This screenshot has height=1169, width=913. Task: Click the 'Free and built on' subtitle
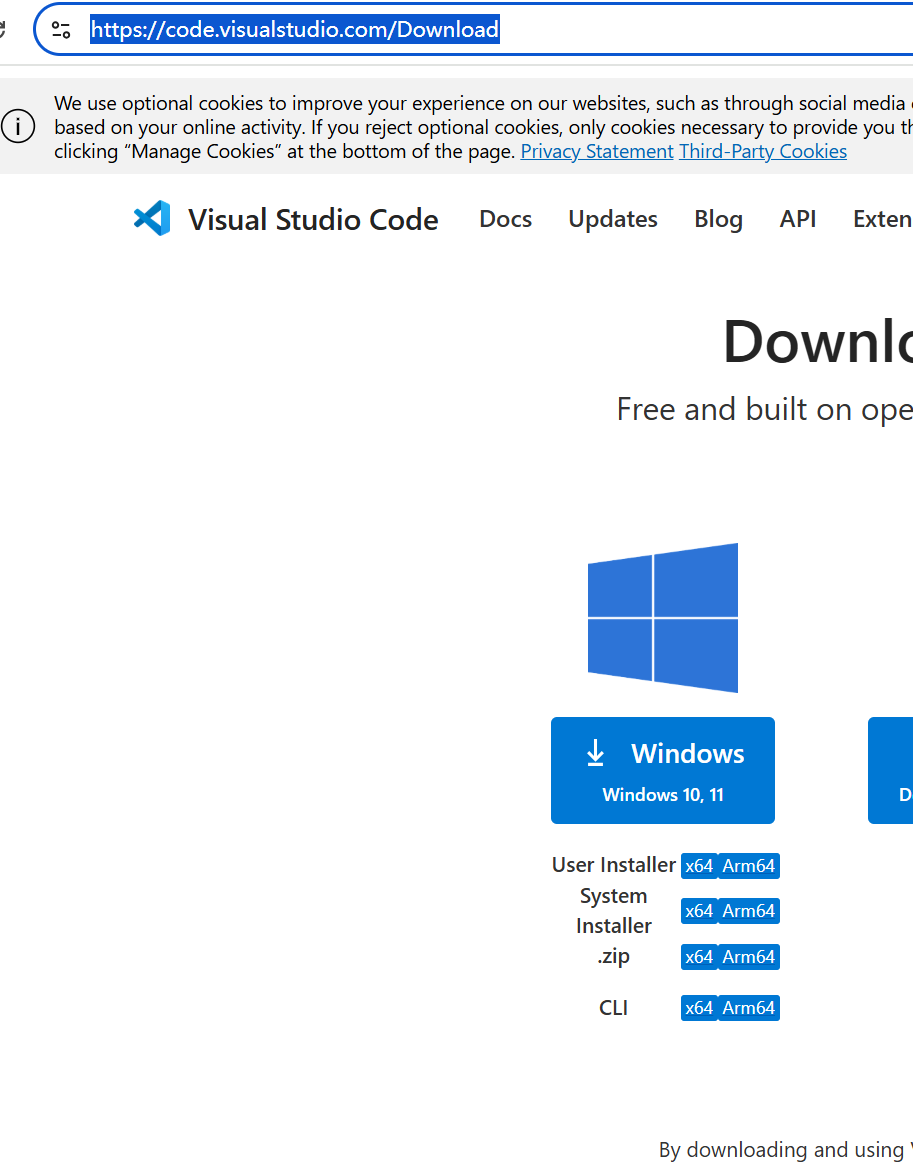pos(765,409)
